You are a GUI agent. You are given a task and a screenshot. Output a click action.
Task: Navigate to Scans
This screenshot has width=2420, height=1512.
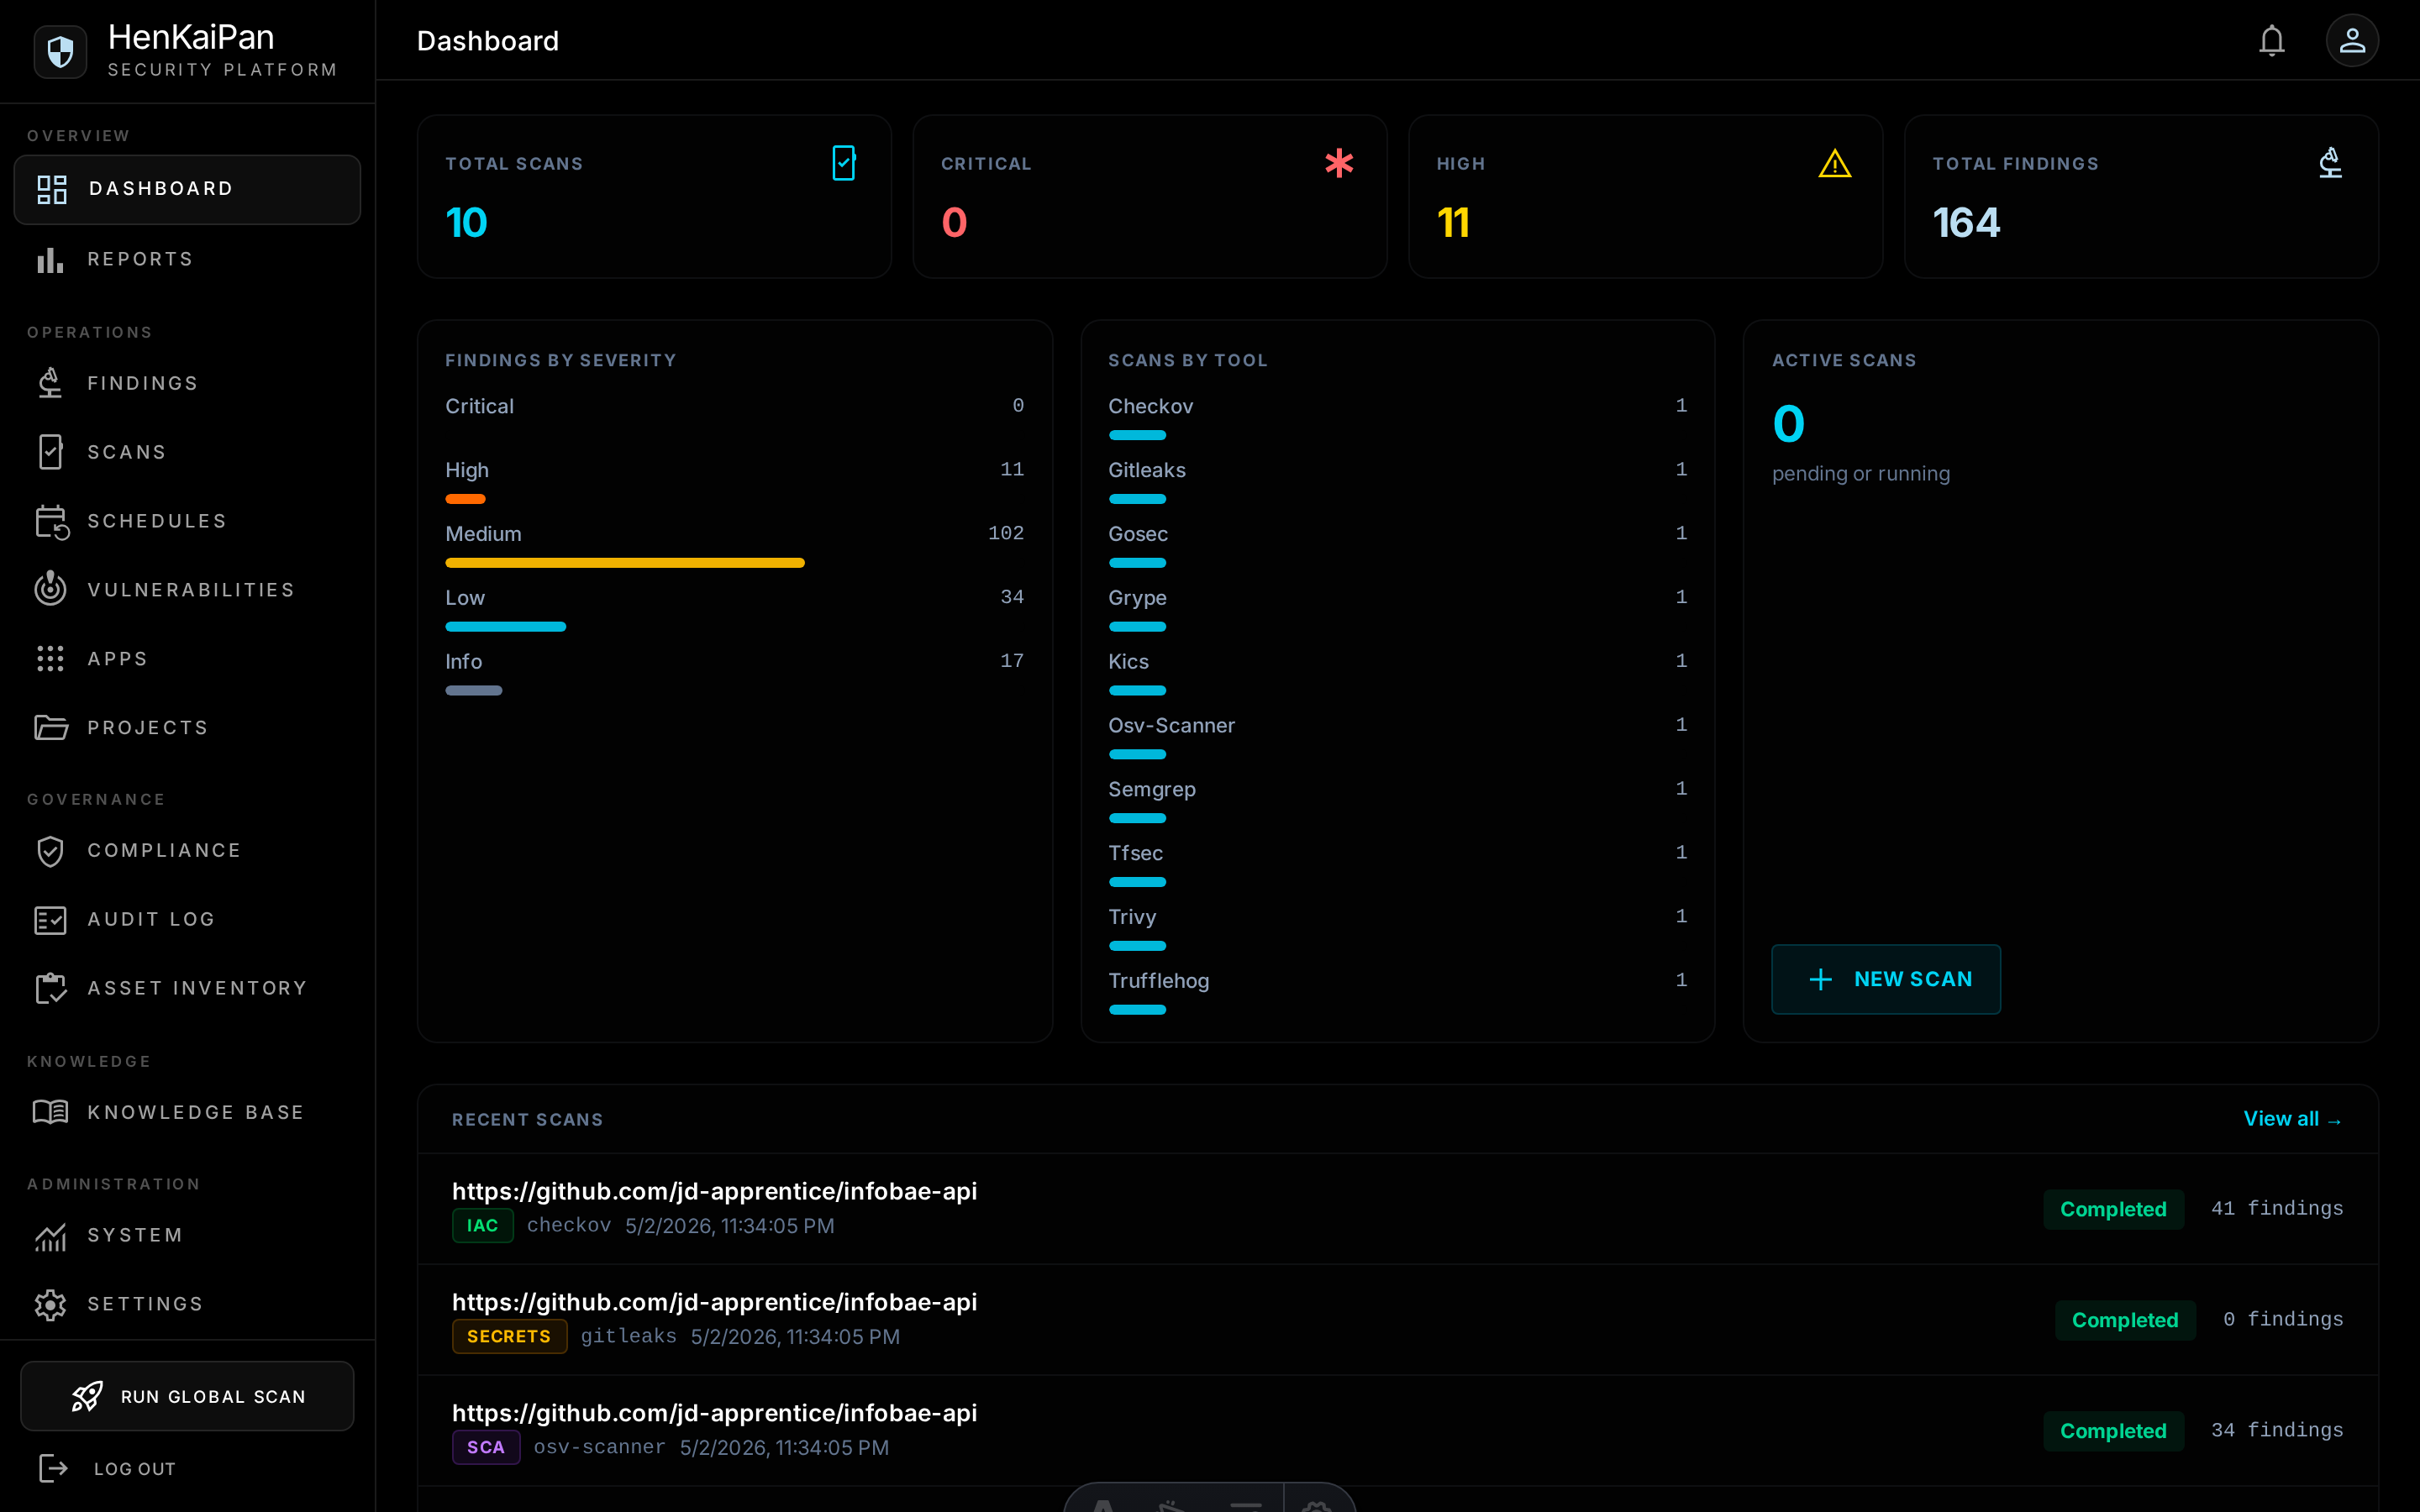187,452
